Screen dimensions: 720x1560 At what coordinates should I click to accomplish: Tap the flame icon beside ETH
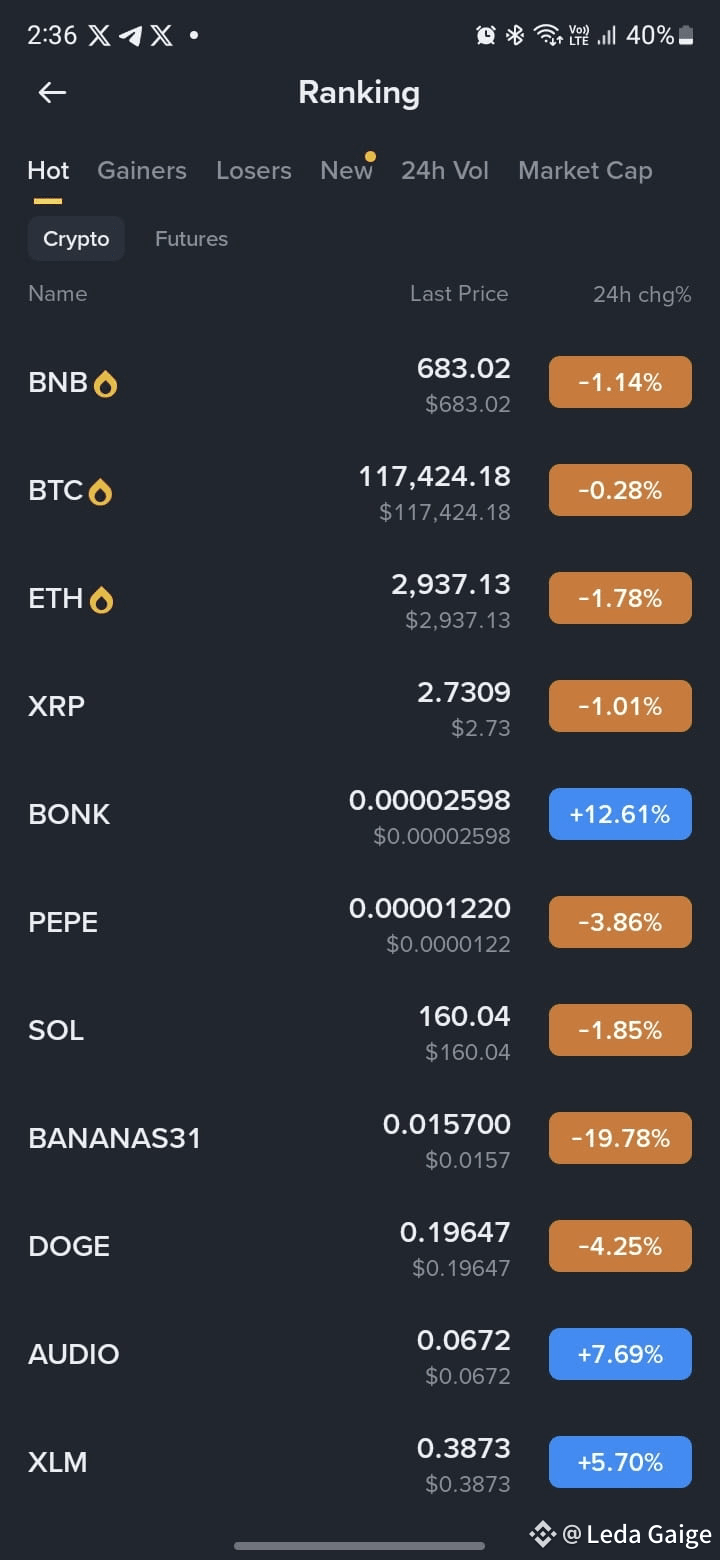point(101,599)
